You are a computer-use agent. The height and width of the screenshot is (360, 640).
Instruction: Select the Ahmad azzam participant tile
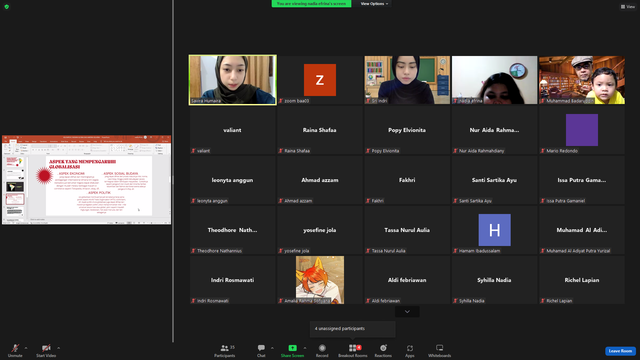point(320,180)
